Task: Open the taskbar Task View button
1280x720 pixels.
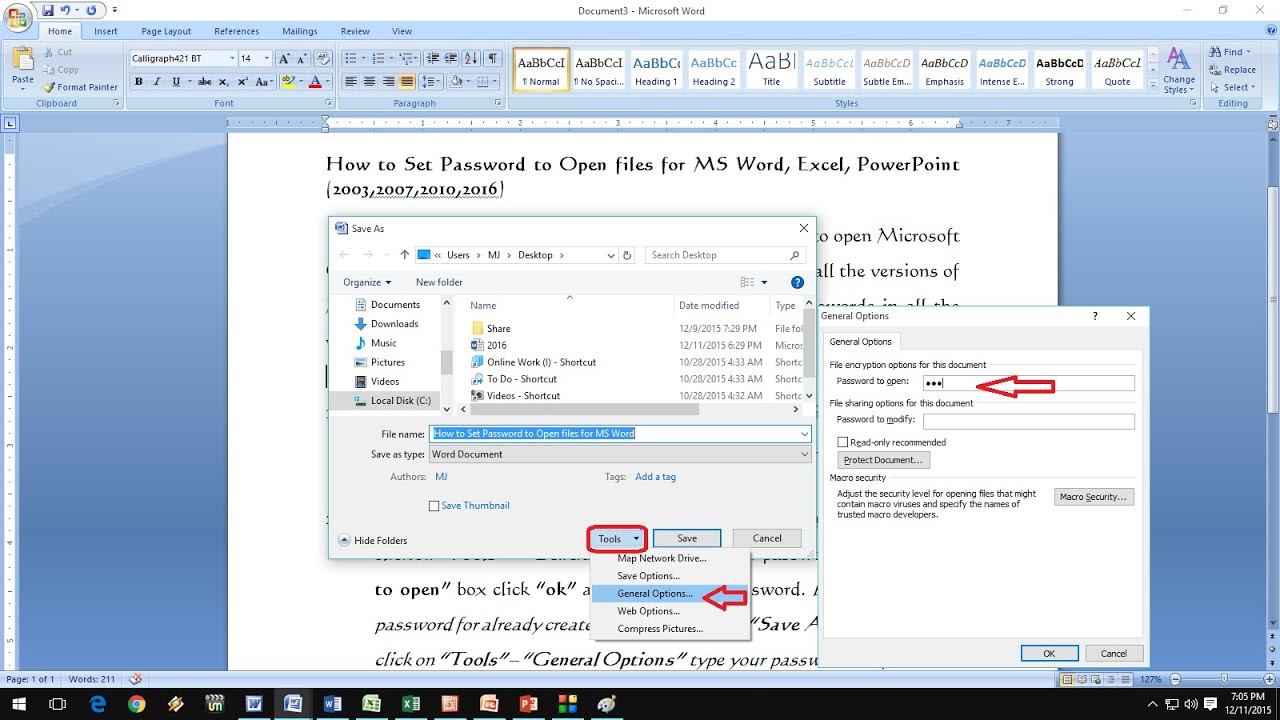Action: tap(59, 704)
